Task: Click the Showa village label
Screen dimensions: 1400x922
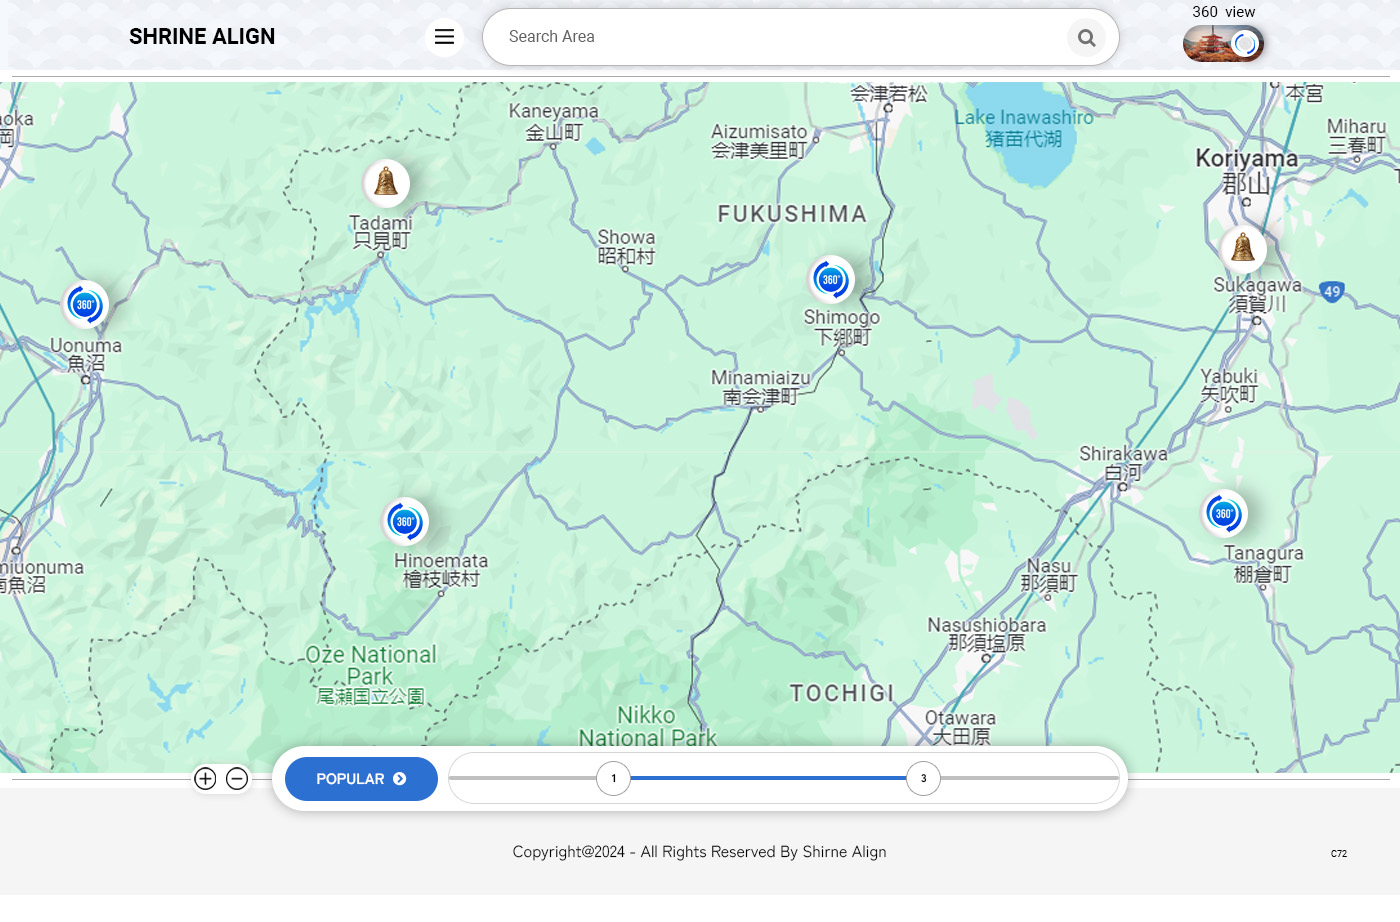Action: (x=626, y=247)
